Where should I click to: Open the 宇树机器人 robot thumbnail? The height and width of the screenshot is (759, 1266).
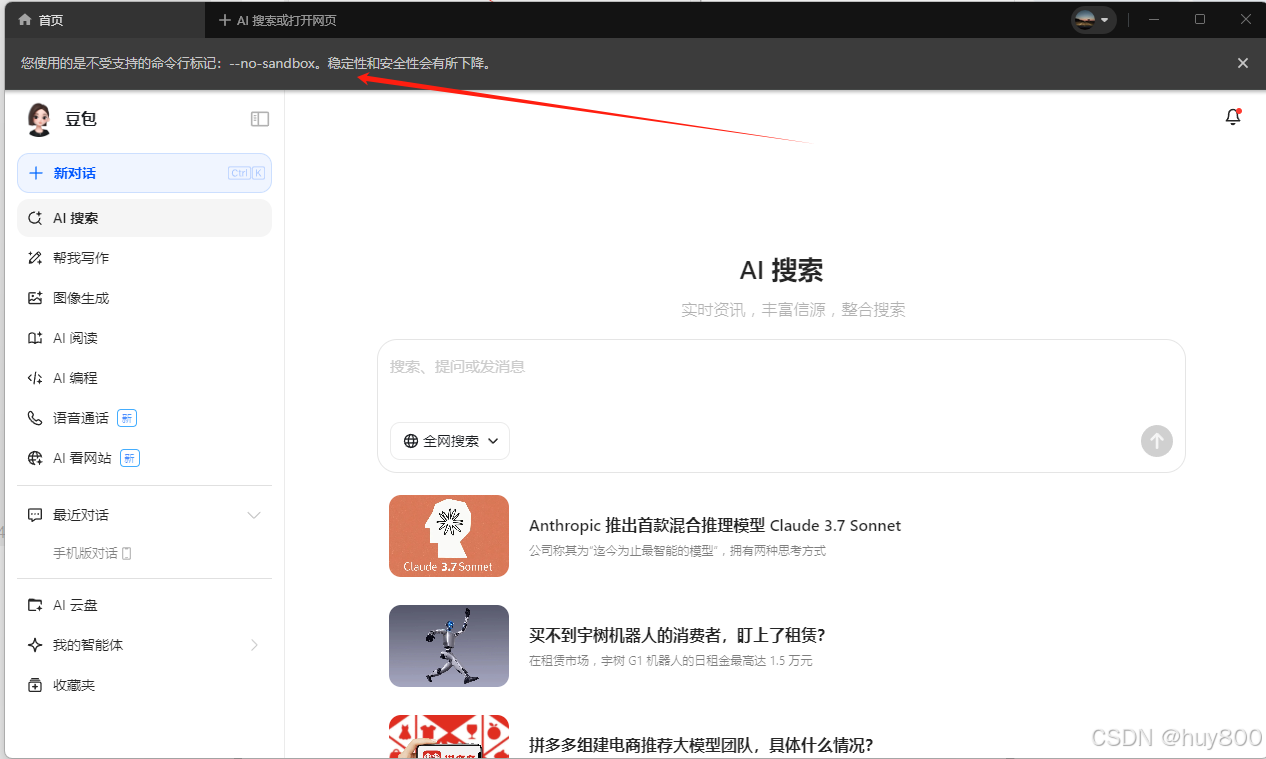pos(449,646)
